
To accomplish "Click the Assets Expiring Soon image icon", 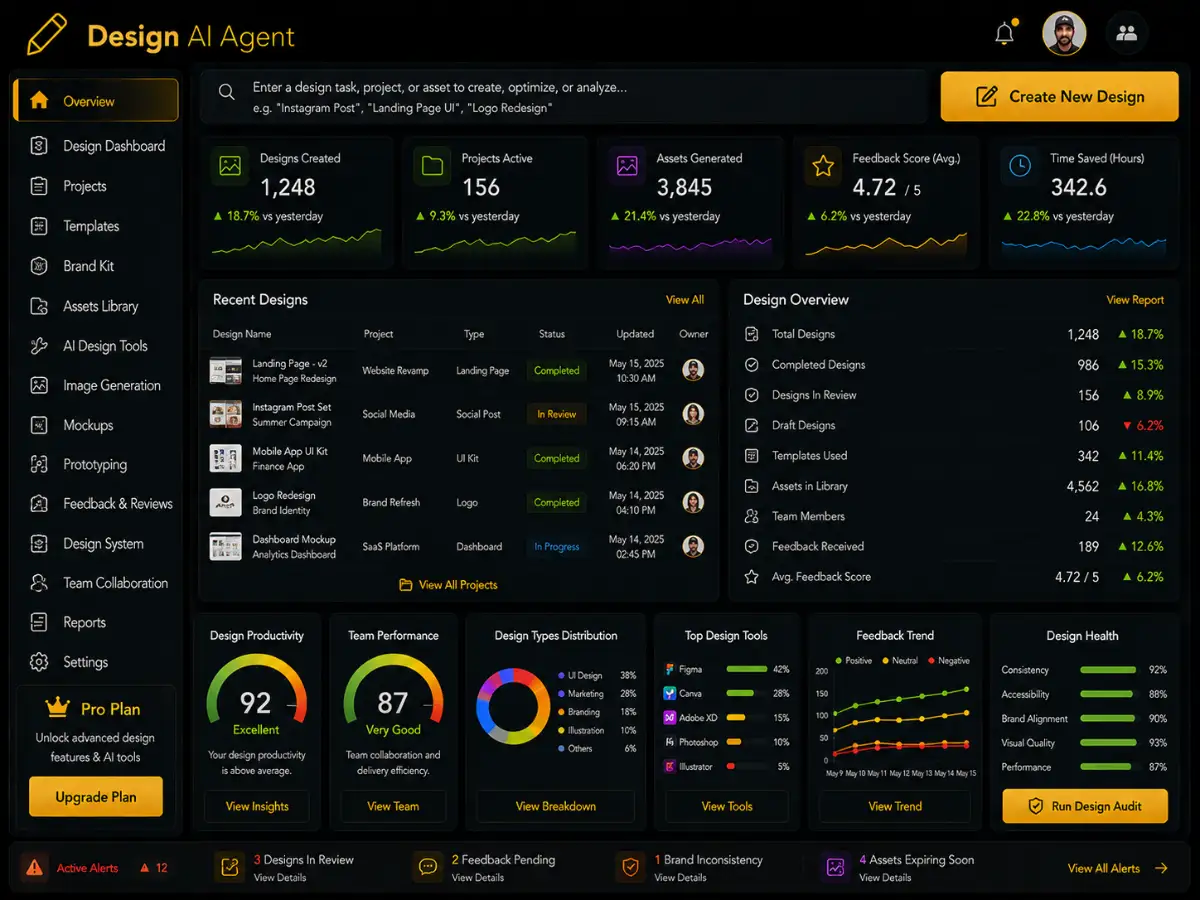I will click(x=834, y=867).
